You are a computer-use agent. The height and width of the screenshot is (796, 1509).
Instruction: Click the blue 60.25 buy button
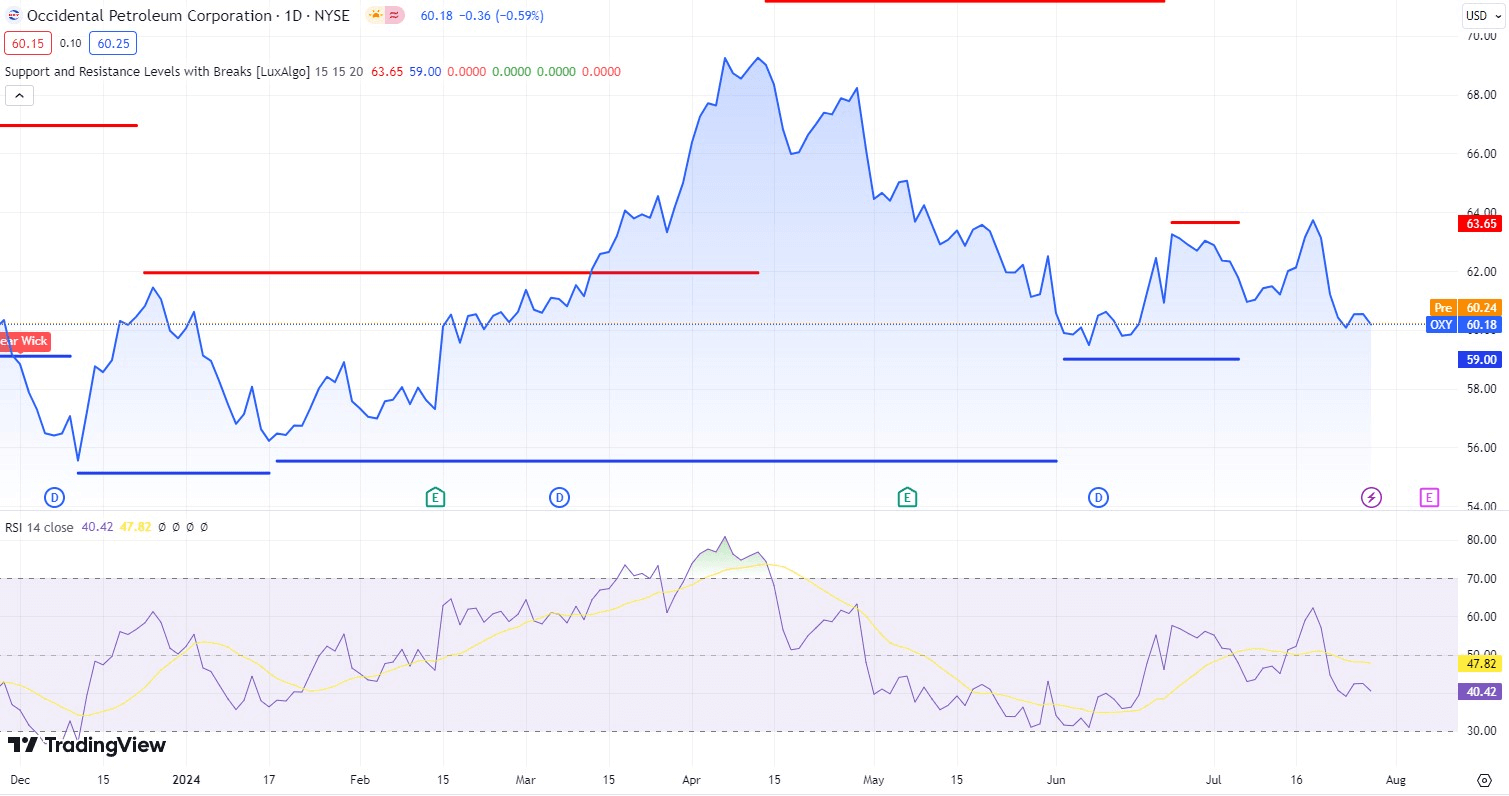(113, 43)
